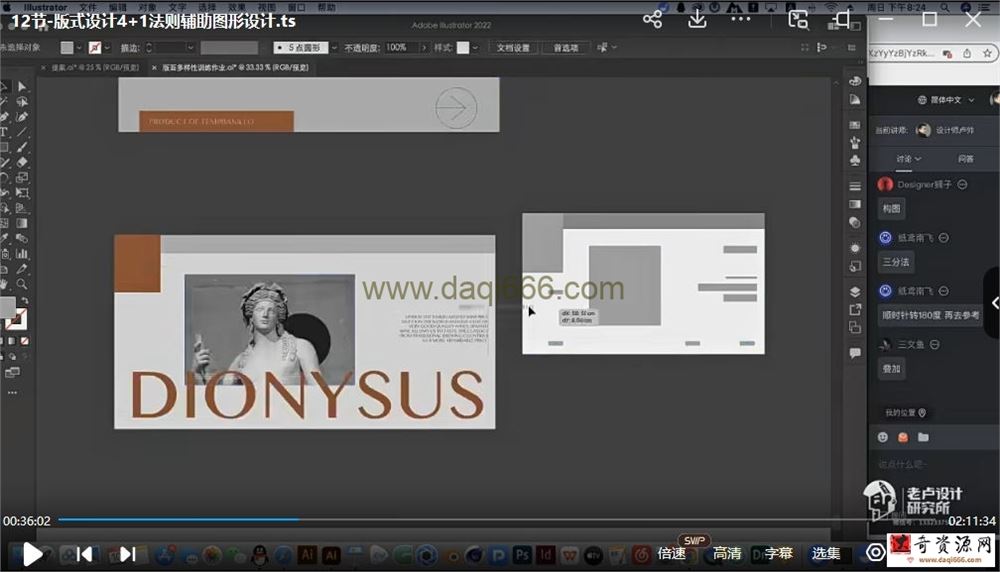This screenshot has width=1000, height=572.
Task: Select the Scale tool
Action: click(x=22, y=178)
